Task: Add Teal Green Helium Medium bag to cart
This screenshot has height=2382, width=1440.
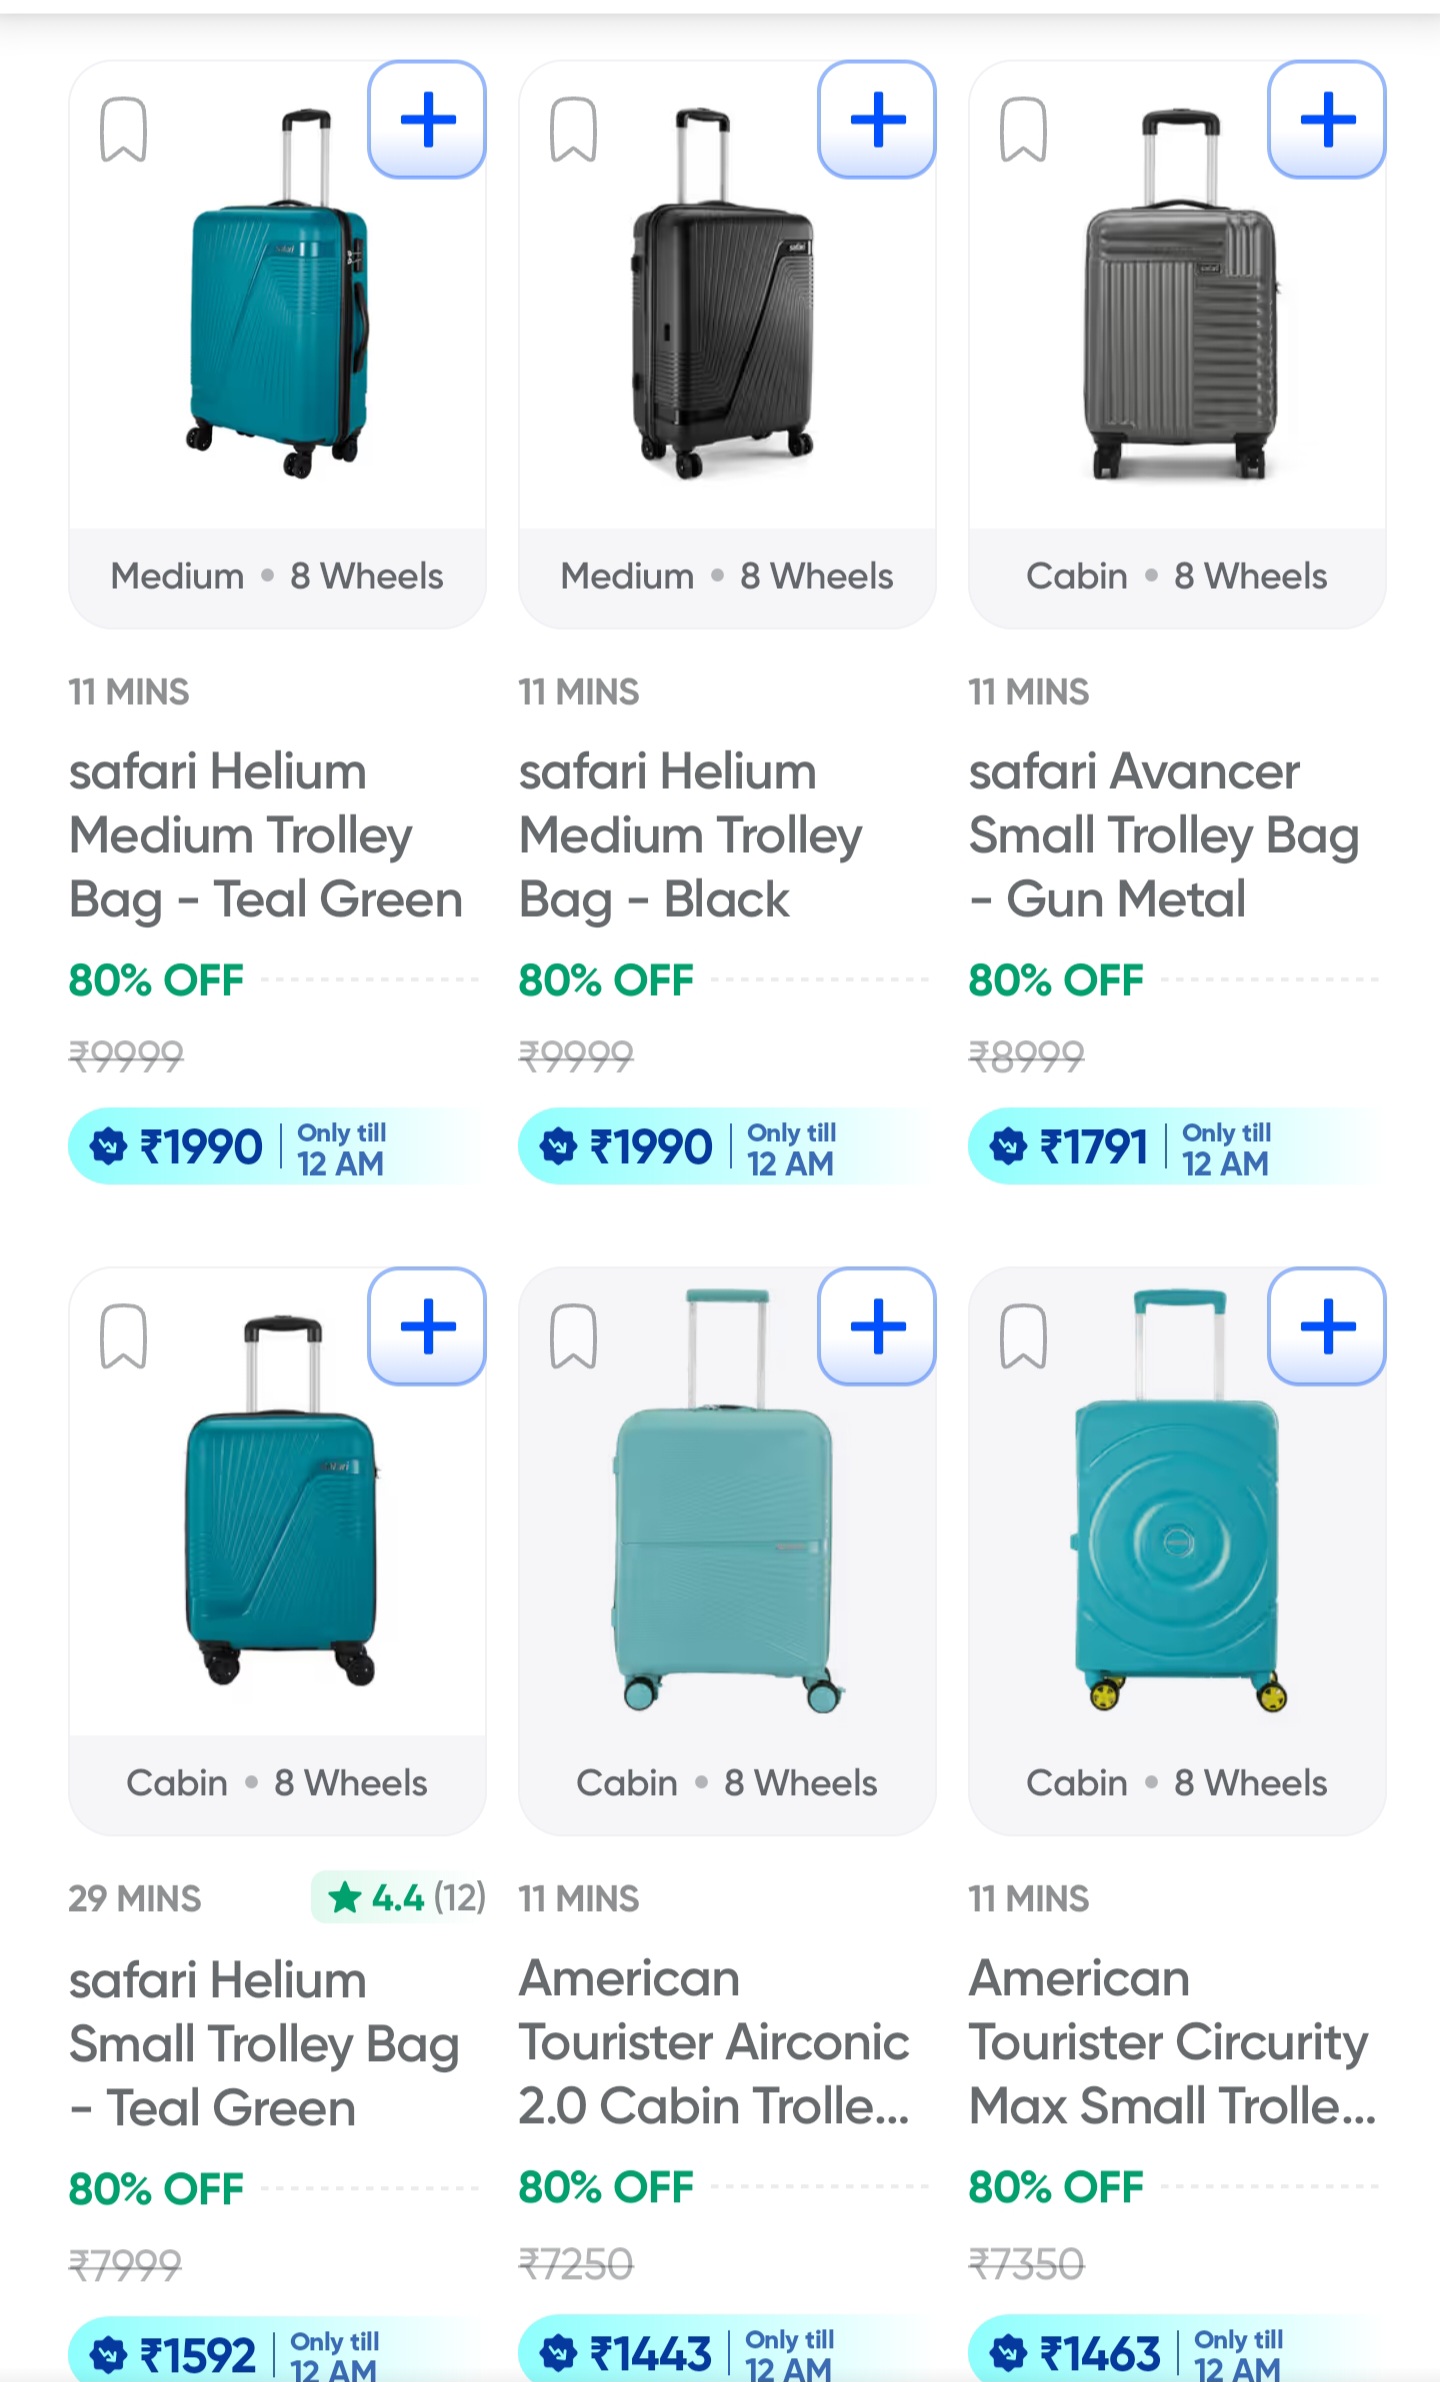Action: pyautogui.click(x=427, y=120)
